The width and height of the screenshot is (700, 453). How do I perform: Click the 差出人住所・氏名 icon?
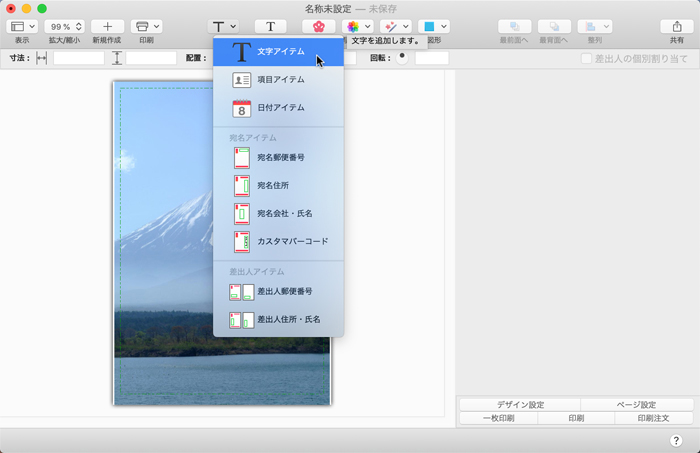click(241, 320)
